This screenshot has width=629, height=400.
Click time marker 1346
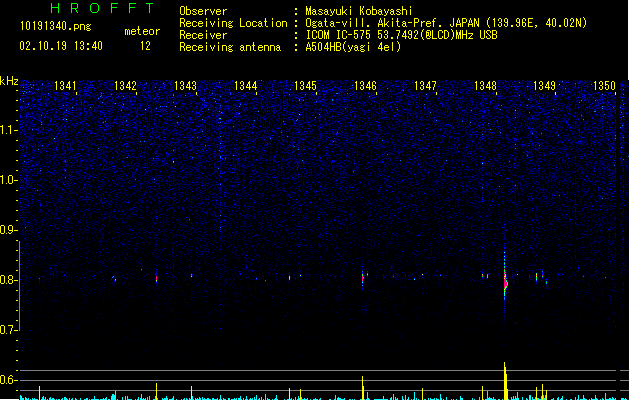tap(365, 85)
